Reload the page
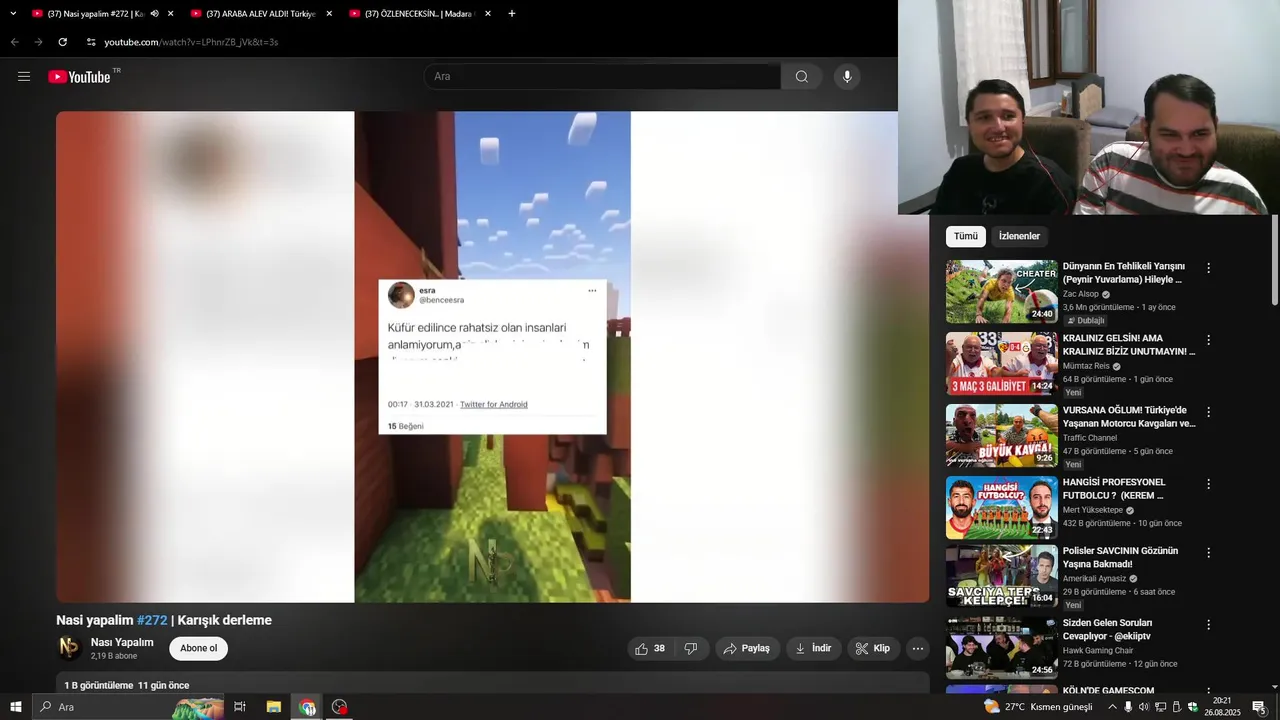Image resolution: width=1280 pixels, height=720 pixels. [x=62, y=42]
